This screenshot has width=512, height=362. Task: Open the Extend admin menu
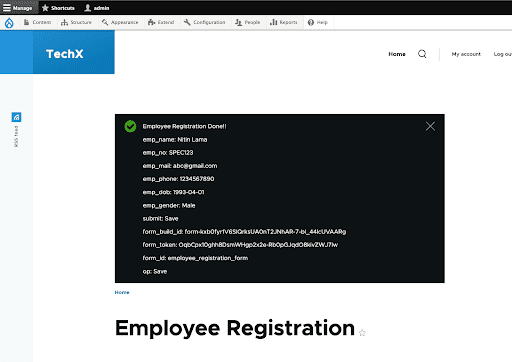click(161, 22)
